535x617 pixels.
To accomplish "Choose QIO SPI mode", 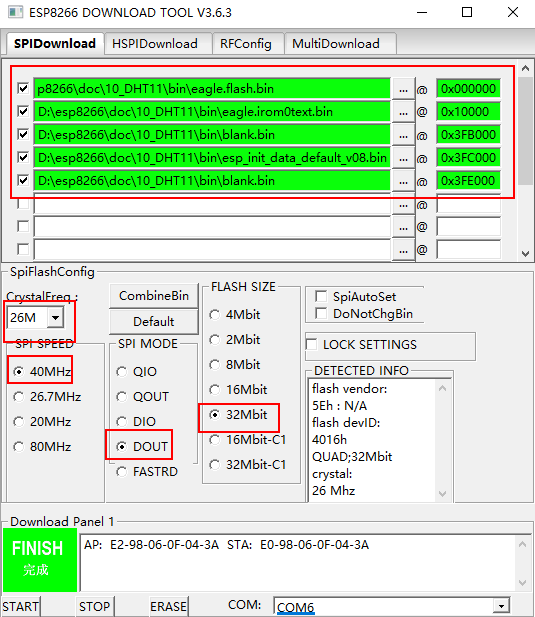I will click(x=137, y=371).
